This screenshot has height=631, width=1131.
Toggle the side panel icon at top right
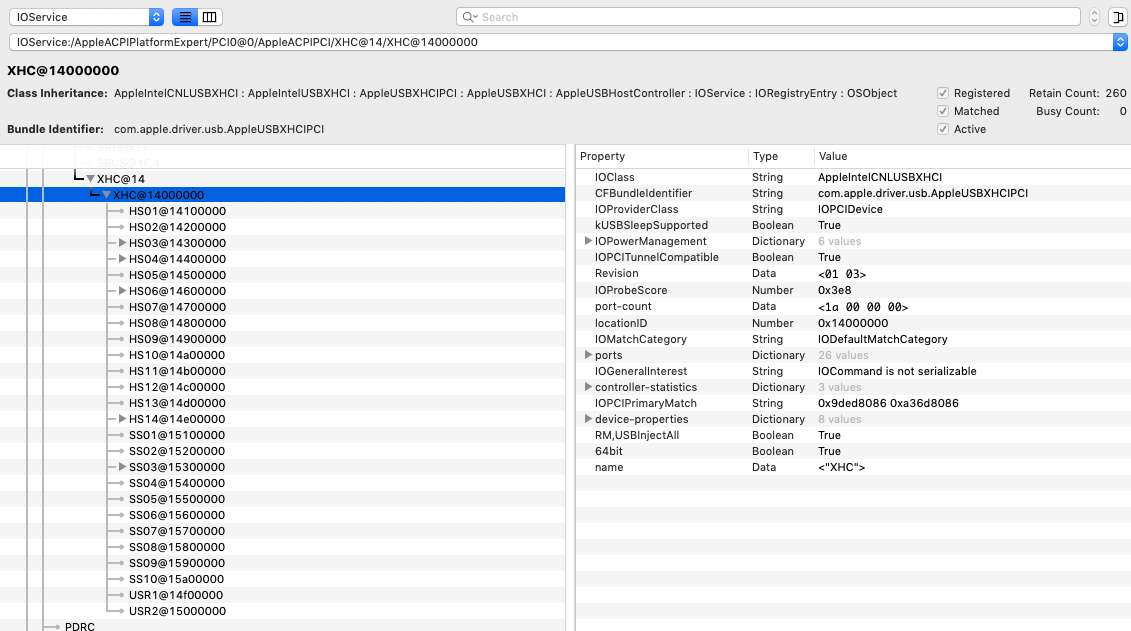(1116, 17)
